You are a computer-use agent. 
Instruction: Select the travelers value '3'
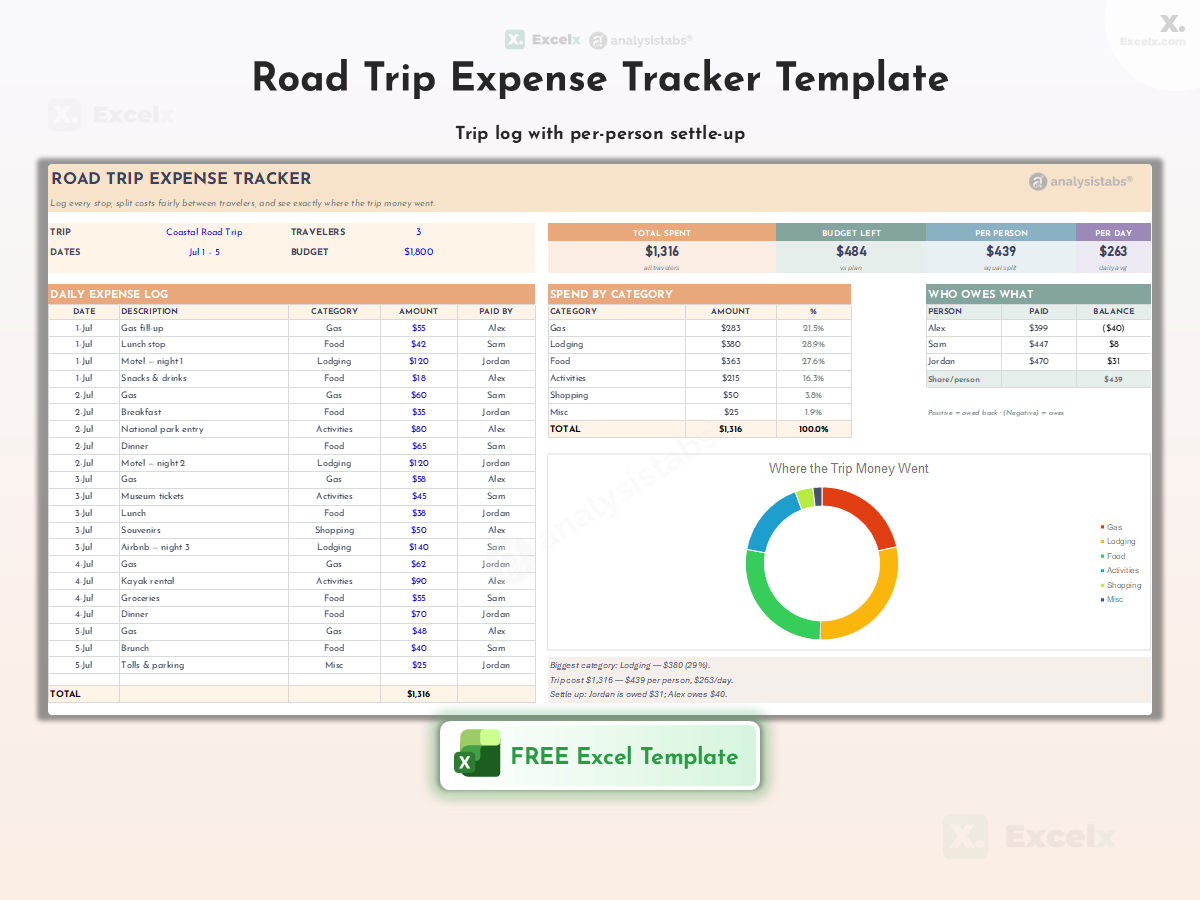(x=419, y=232)
